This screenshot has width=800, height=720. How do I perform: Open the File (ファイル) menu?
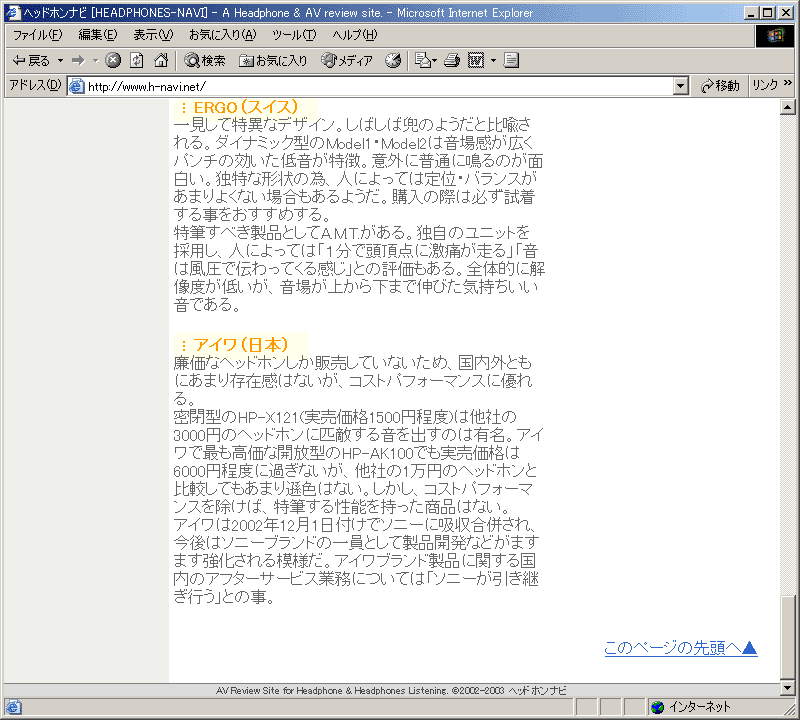(37, 35)
